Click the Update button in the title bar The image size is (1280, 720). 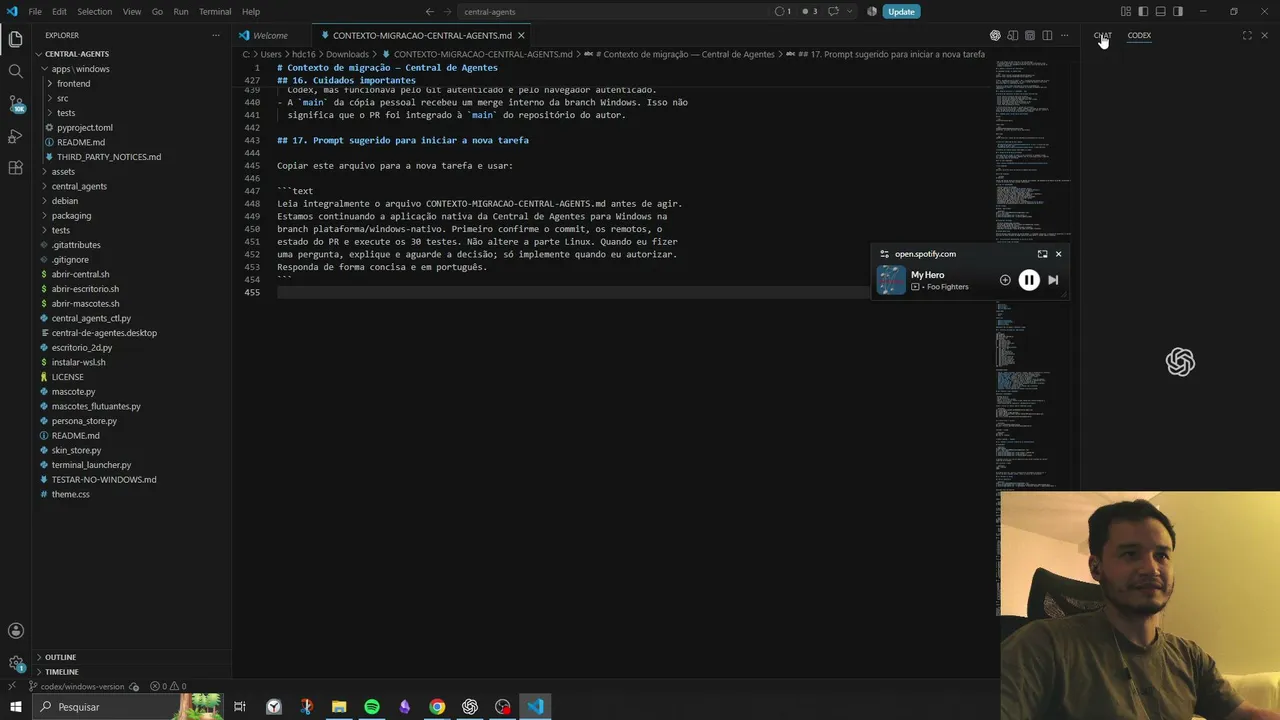coord(901,12)
